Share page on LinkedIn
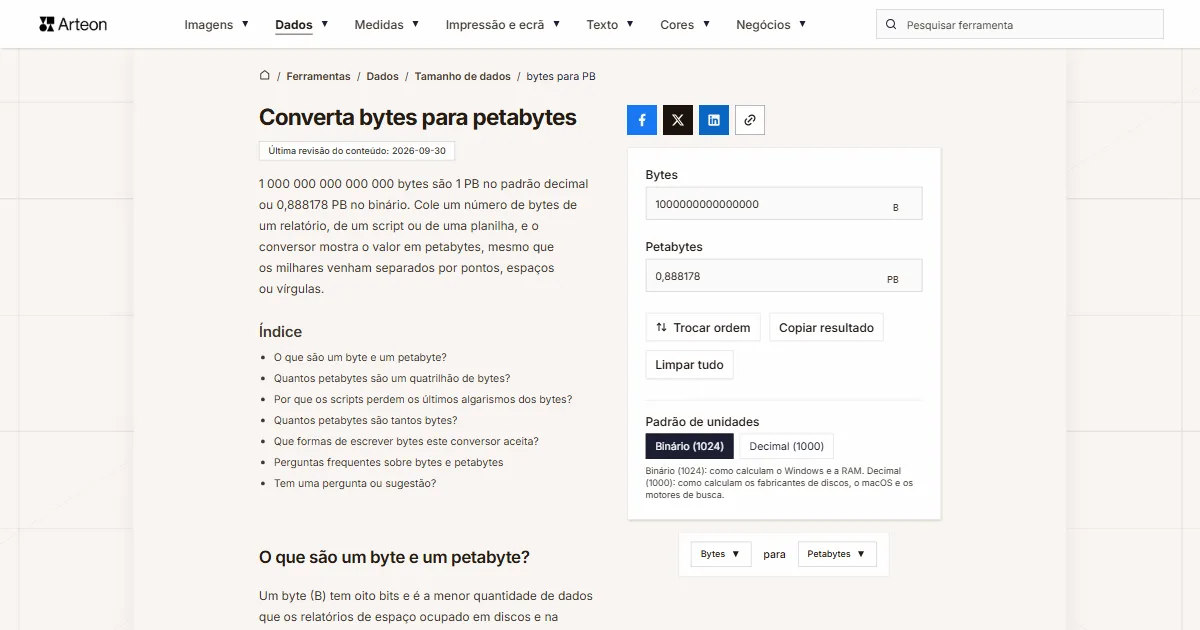 pos(714,120)
